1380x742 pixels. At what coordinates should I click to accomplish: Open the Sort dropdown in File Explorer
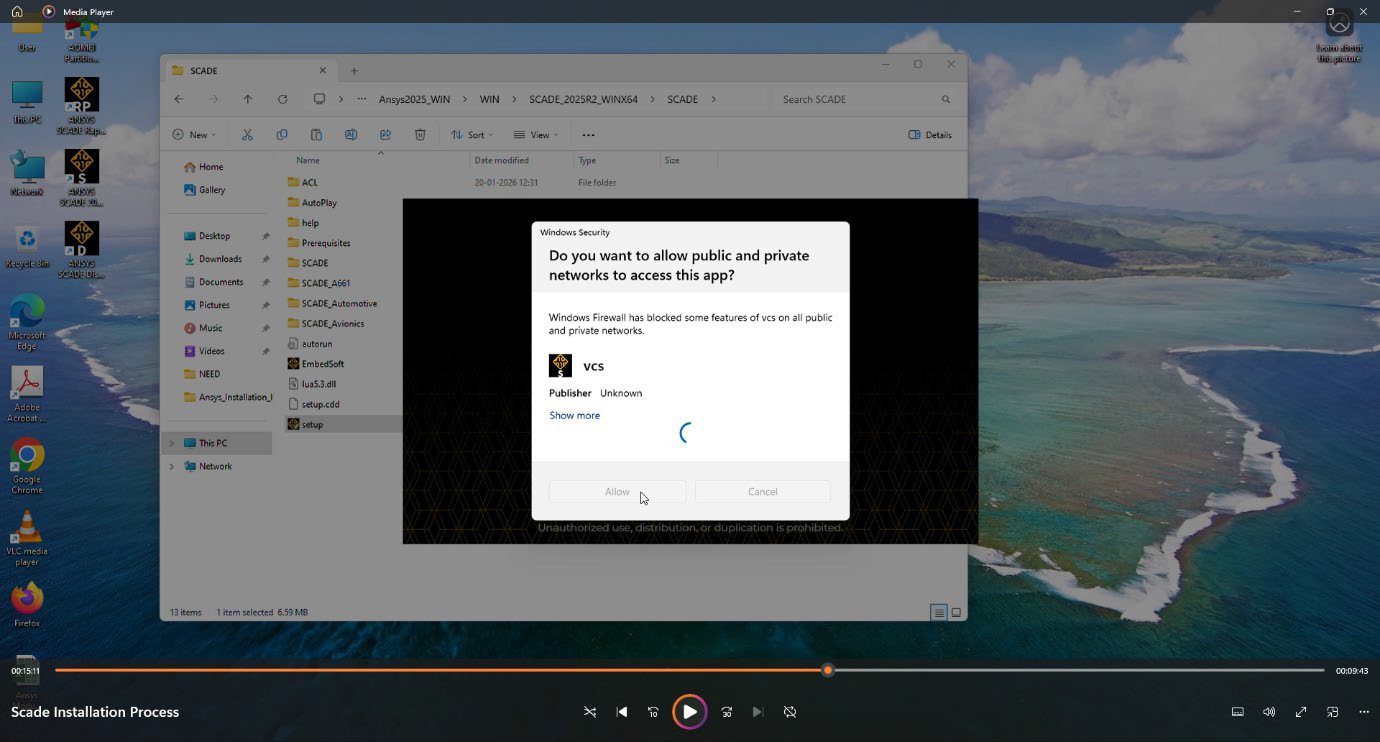point(471,135)
